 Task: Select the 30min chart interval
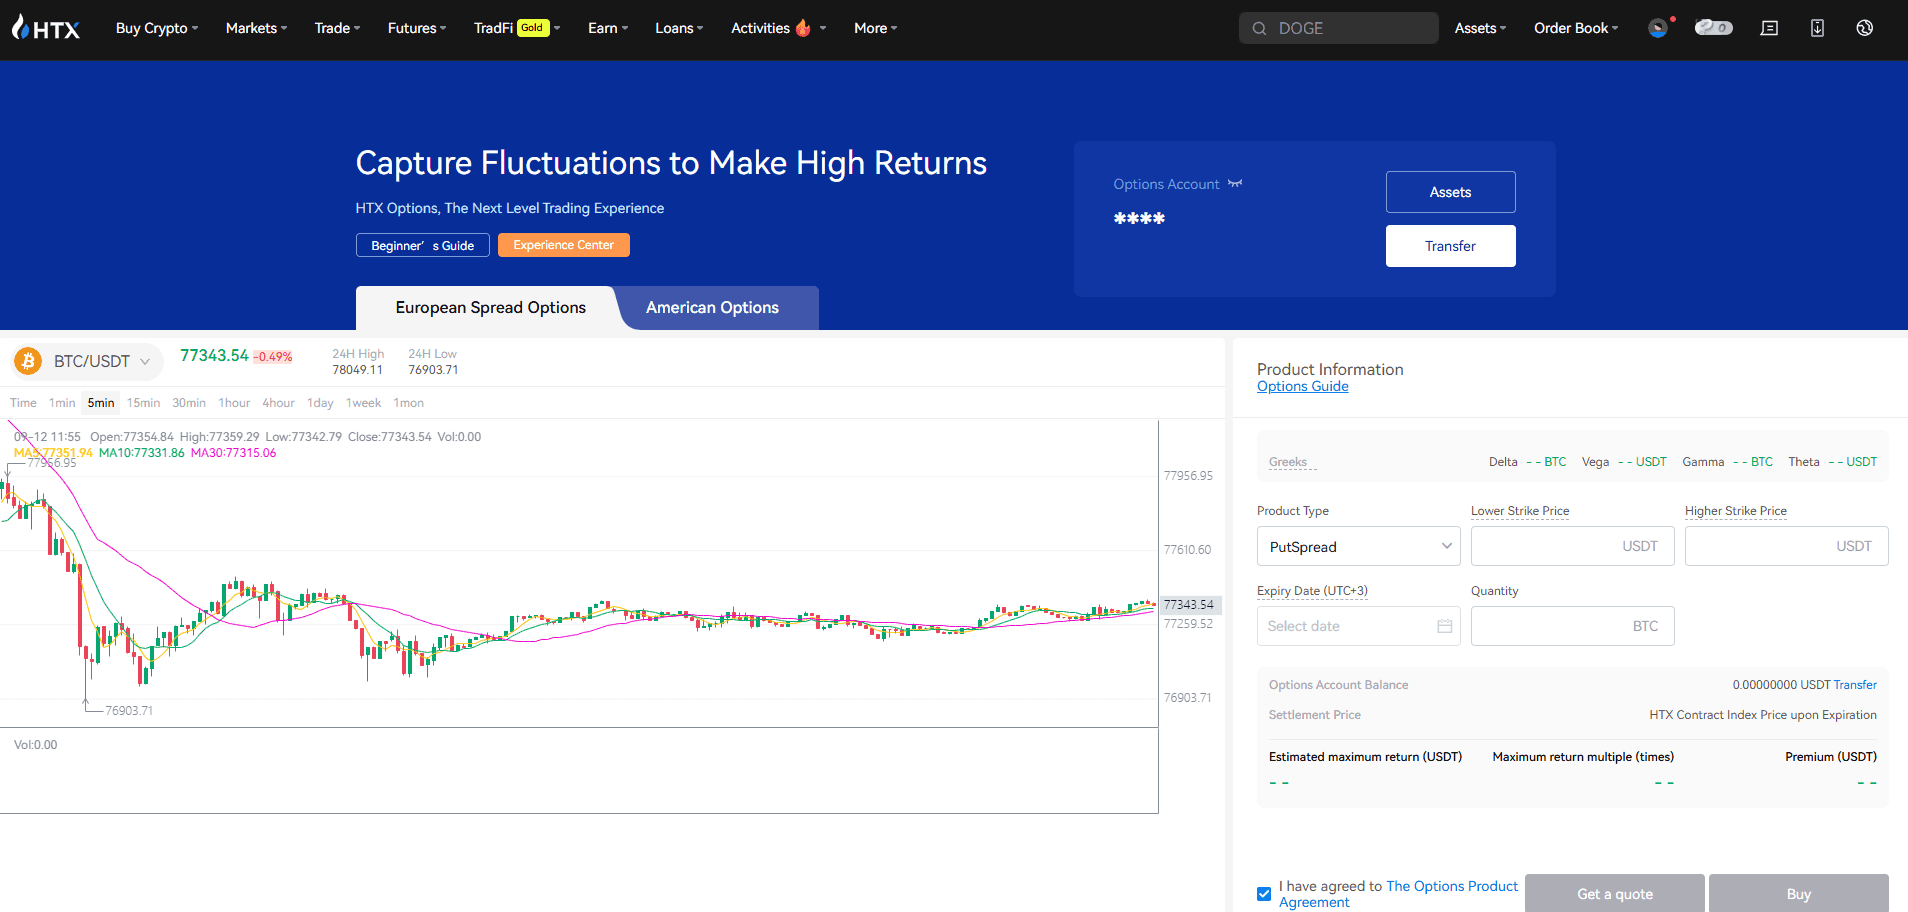click(x=189, y=403)
